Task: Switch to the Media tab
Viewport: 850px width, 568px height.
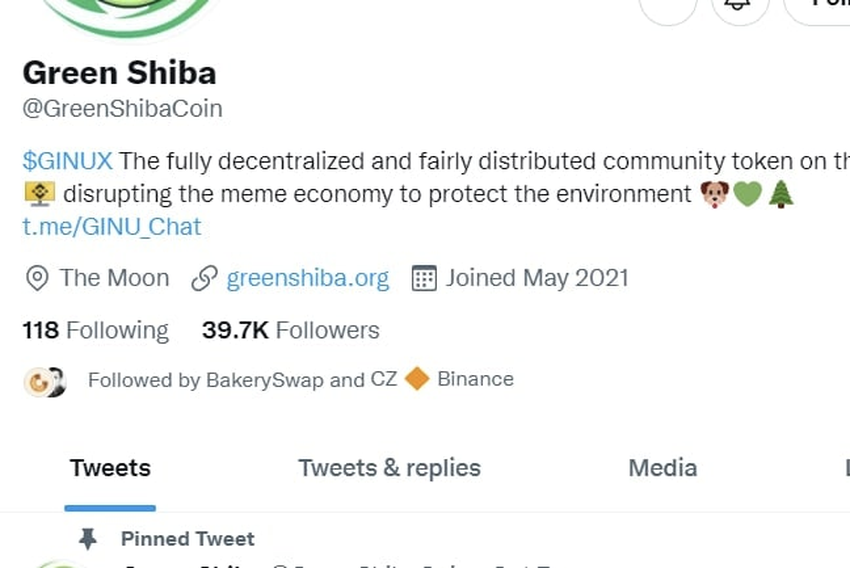Action: (x=662, y=468)
